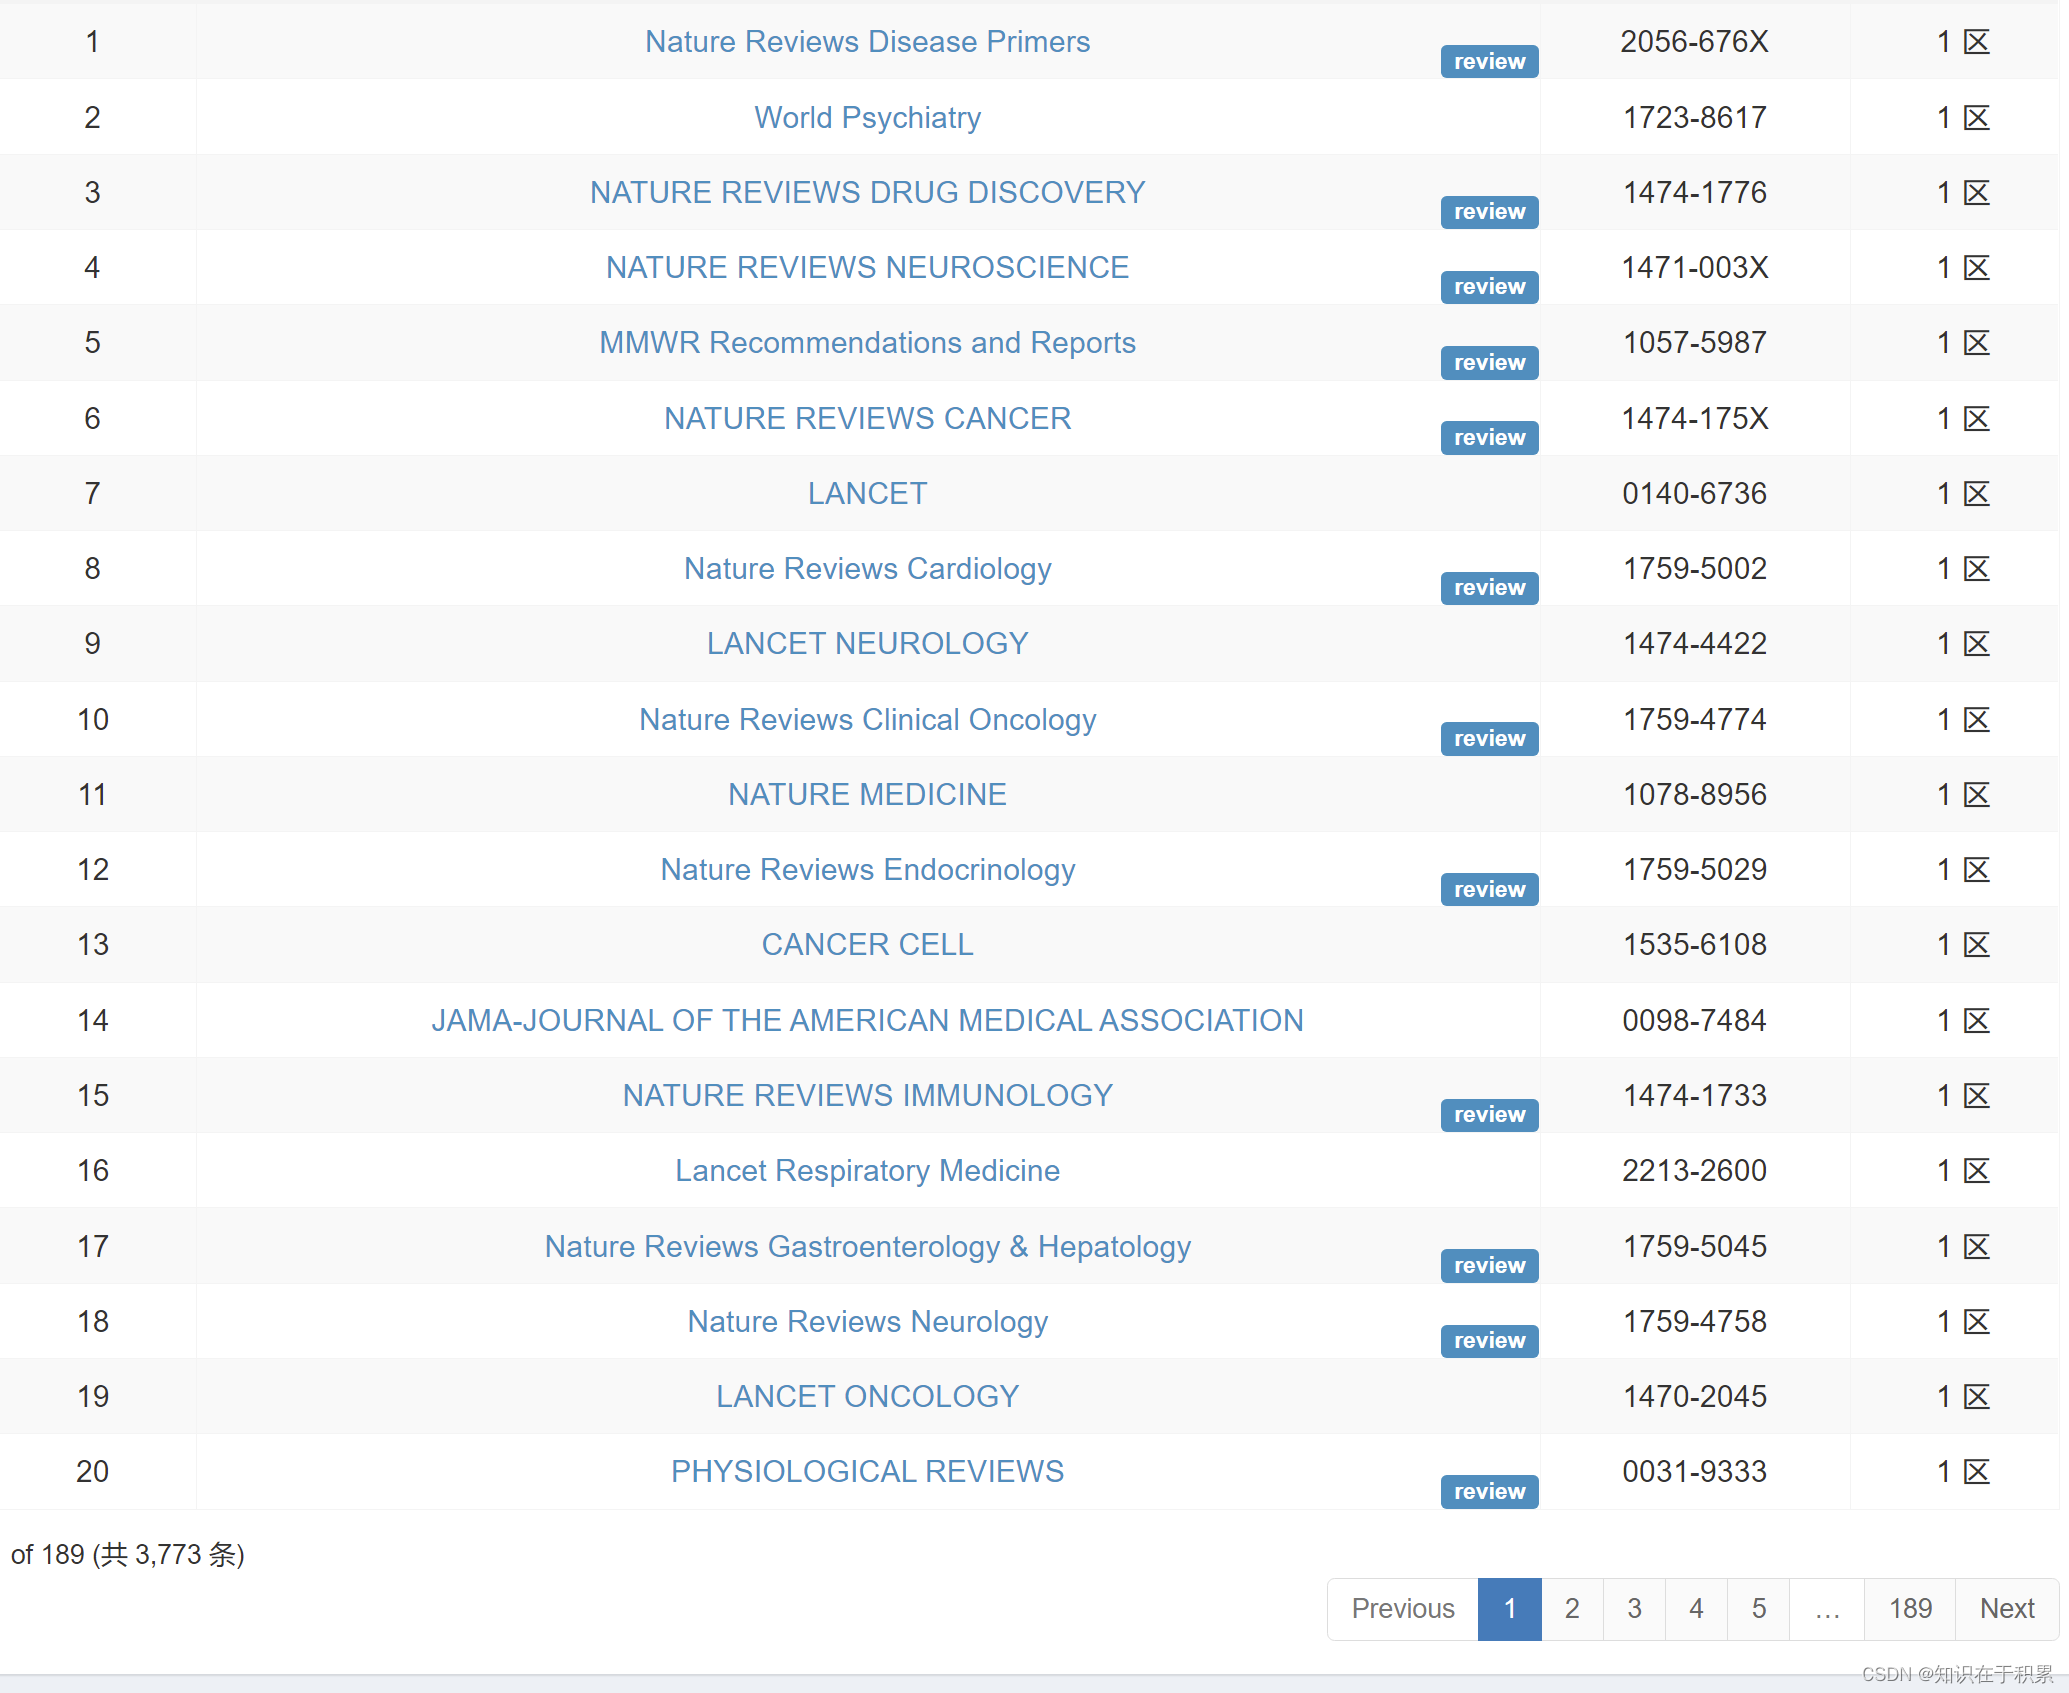
Task: Click the review badge for Nature Reviews Endocrinology
Action: coord(1488,890)
